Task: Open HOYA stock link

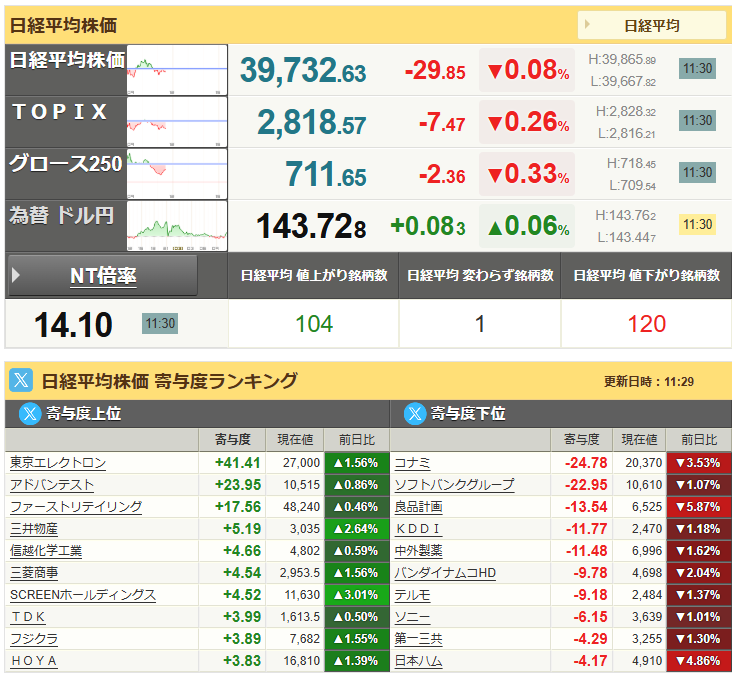Action: pos(34,661)
